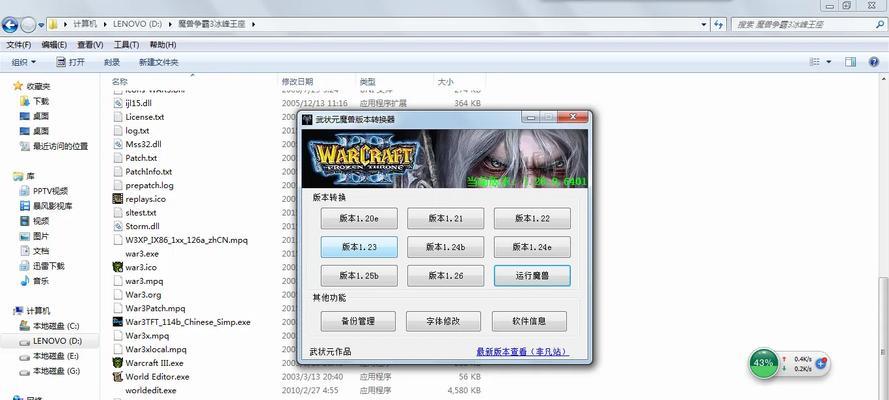Select 计算机 in the address breadcrumb
The height and width of the screenshot is (400, 889).
coord(85,24)
